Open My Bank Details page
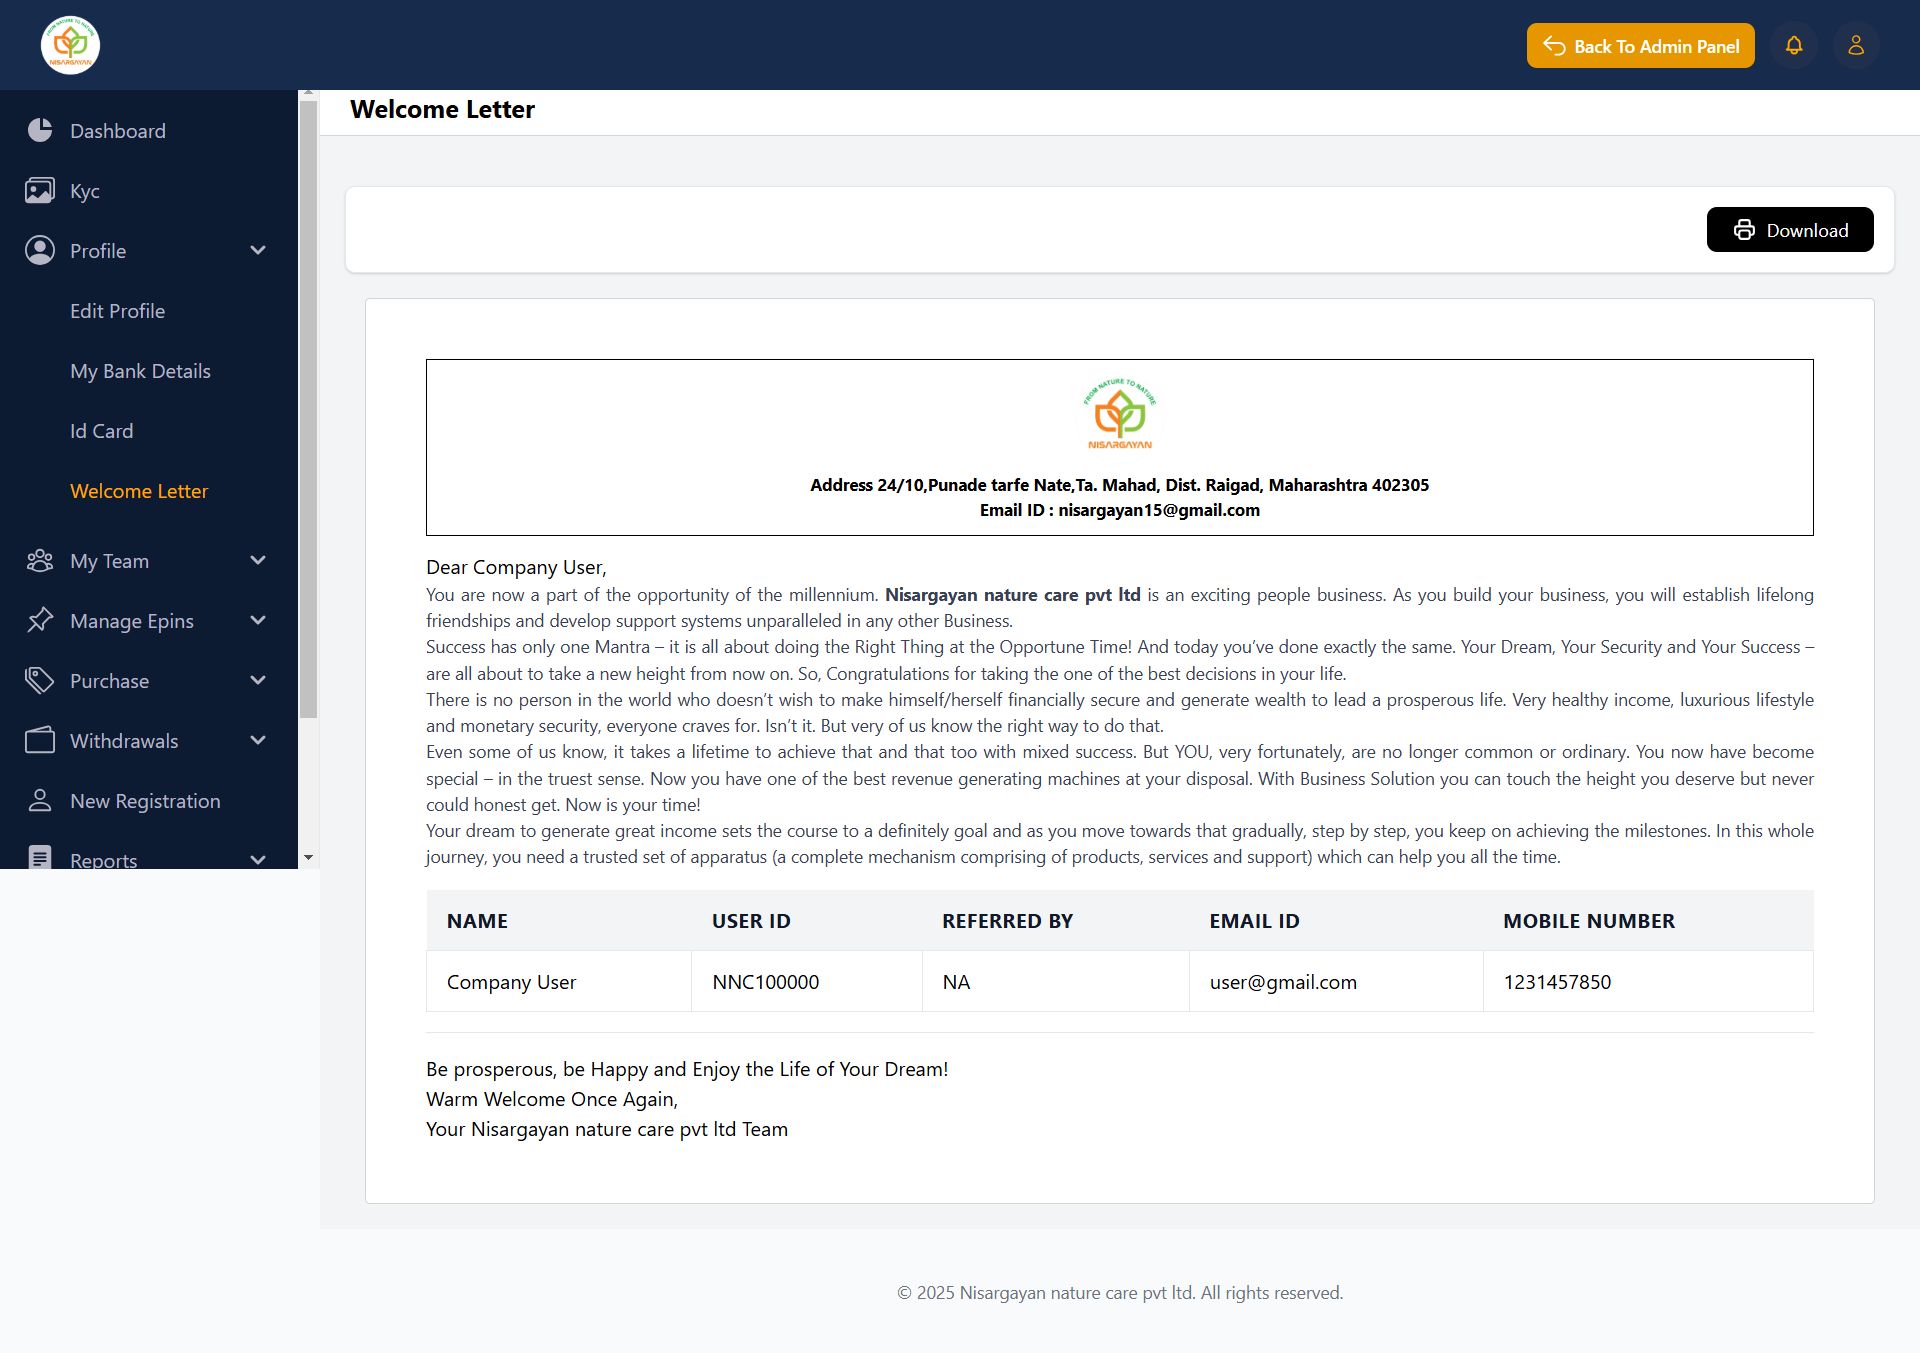 pyautogui.click(x=141, y=371)
